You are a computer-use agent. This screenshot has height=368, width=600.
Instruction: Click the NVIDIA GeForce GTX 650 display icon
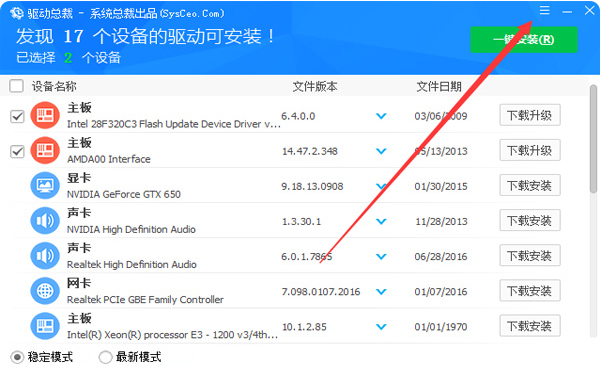tap(45, 186)
